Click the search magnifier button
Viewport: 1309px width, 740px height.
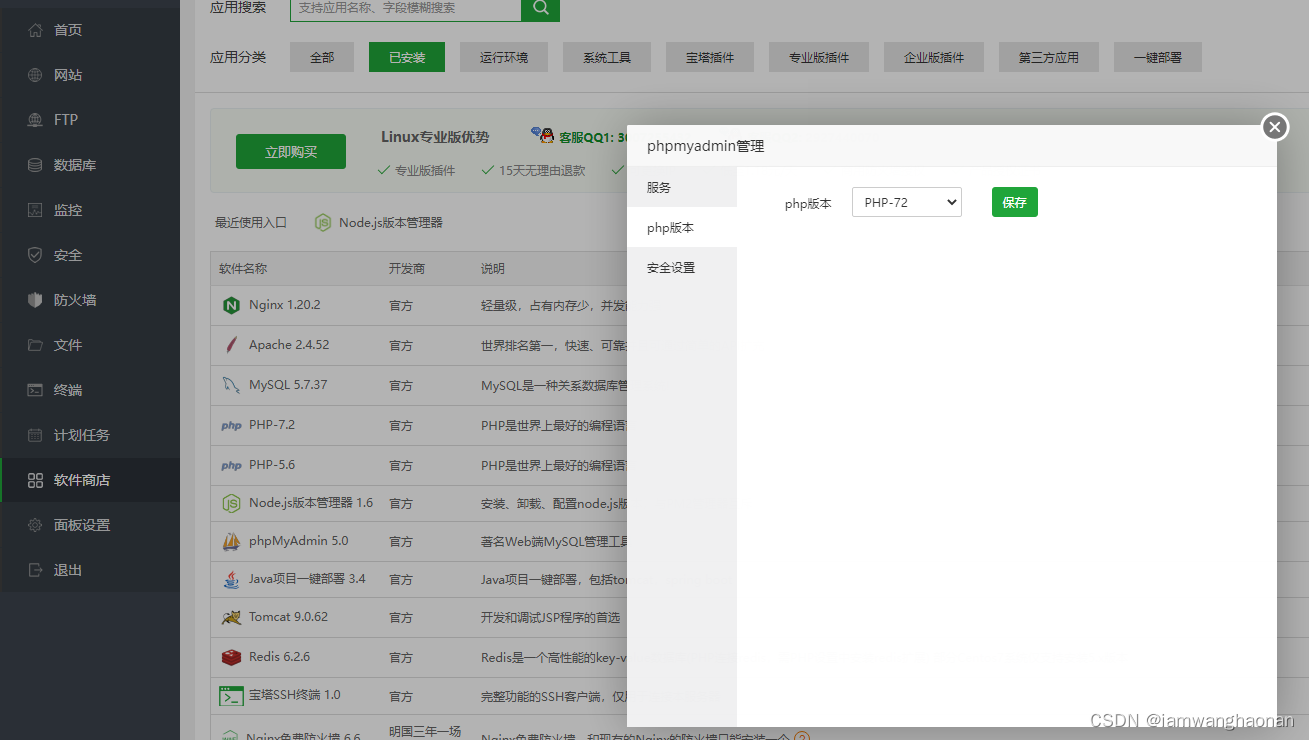(x=540, y=8)
